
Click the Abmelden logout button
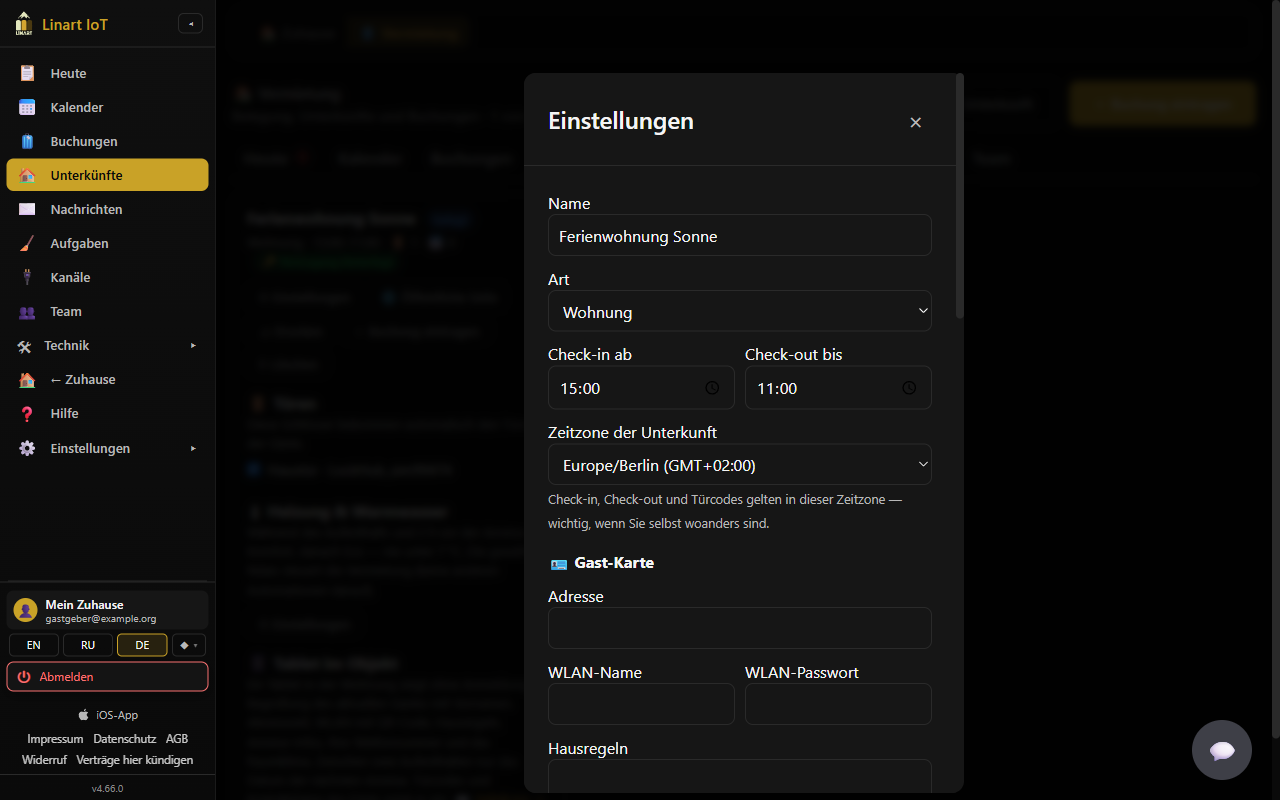[108, 677]
